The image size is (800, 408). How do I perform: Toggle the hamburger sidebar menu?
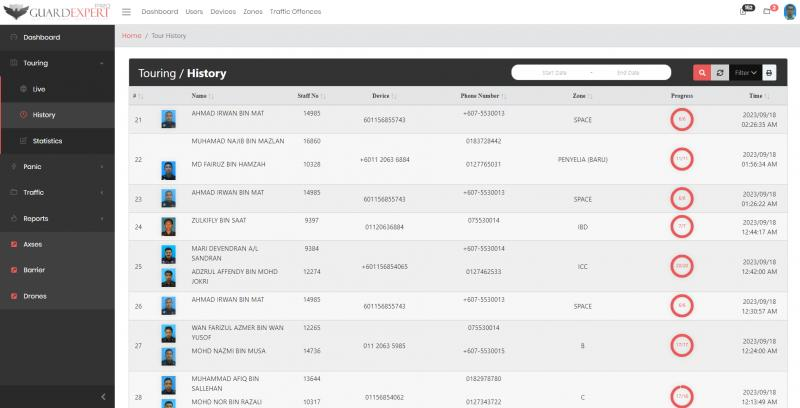click(126, 12)
